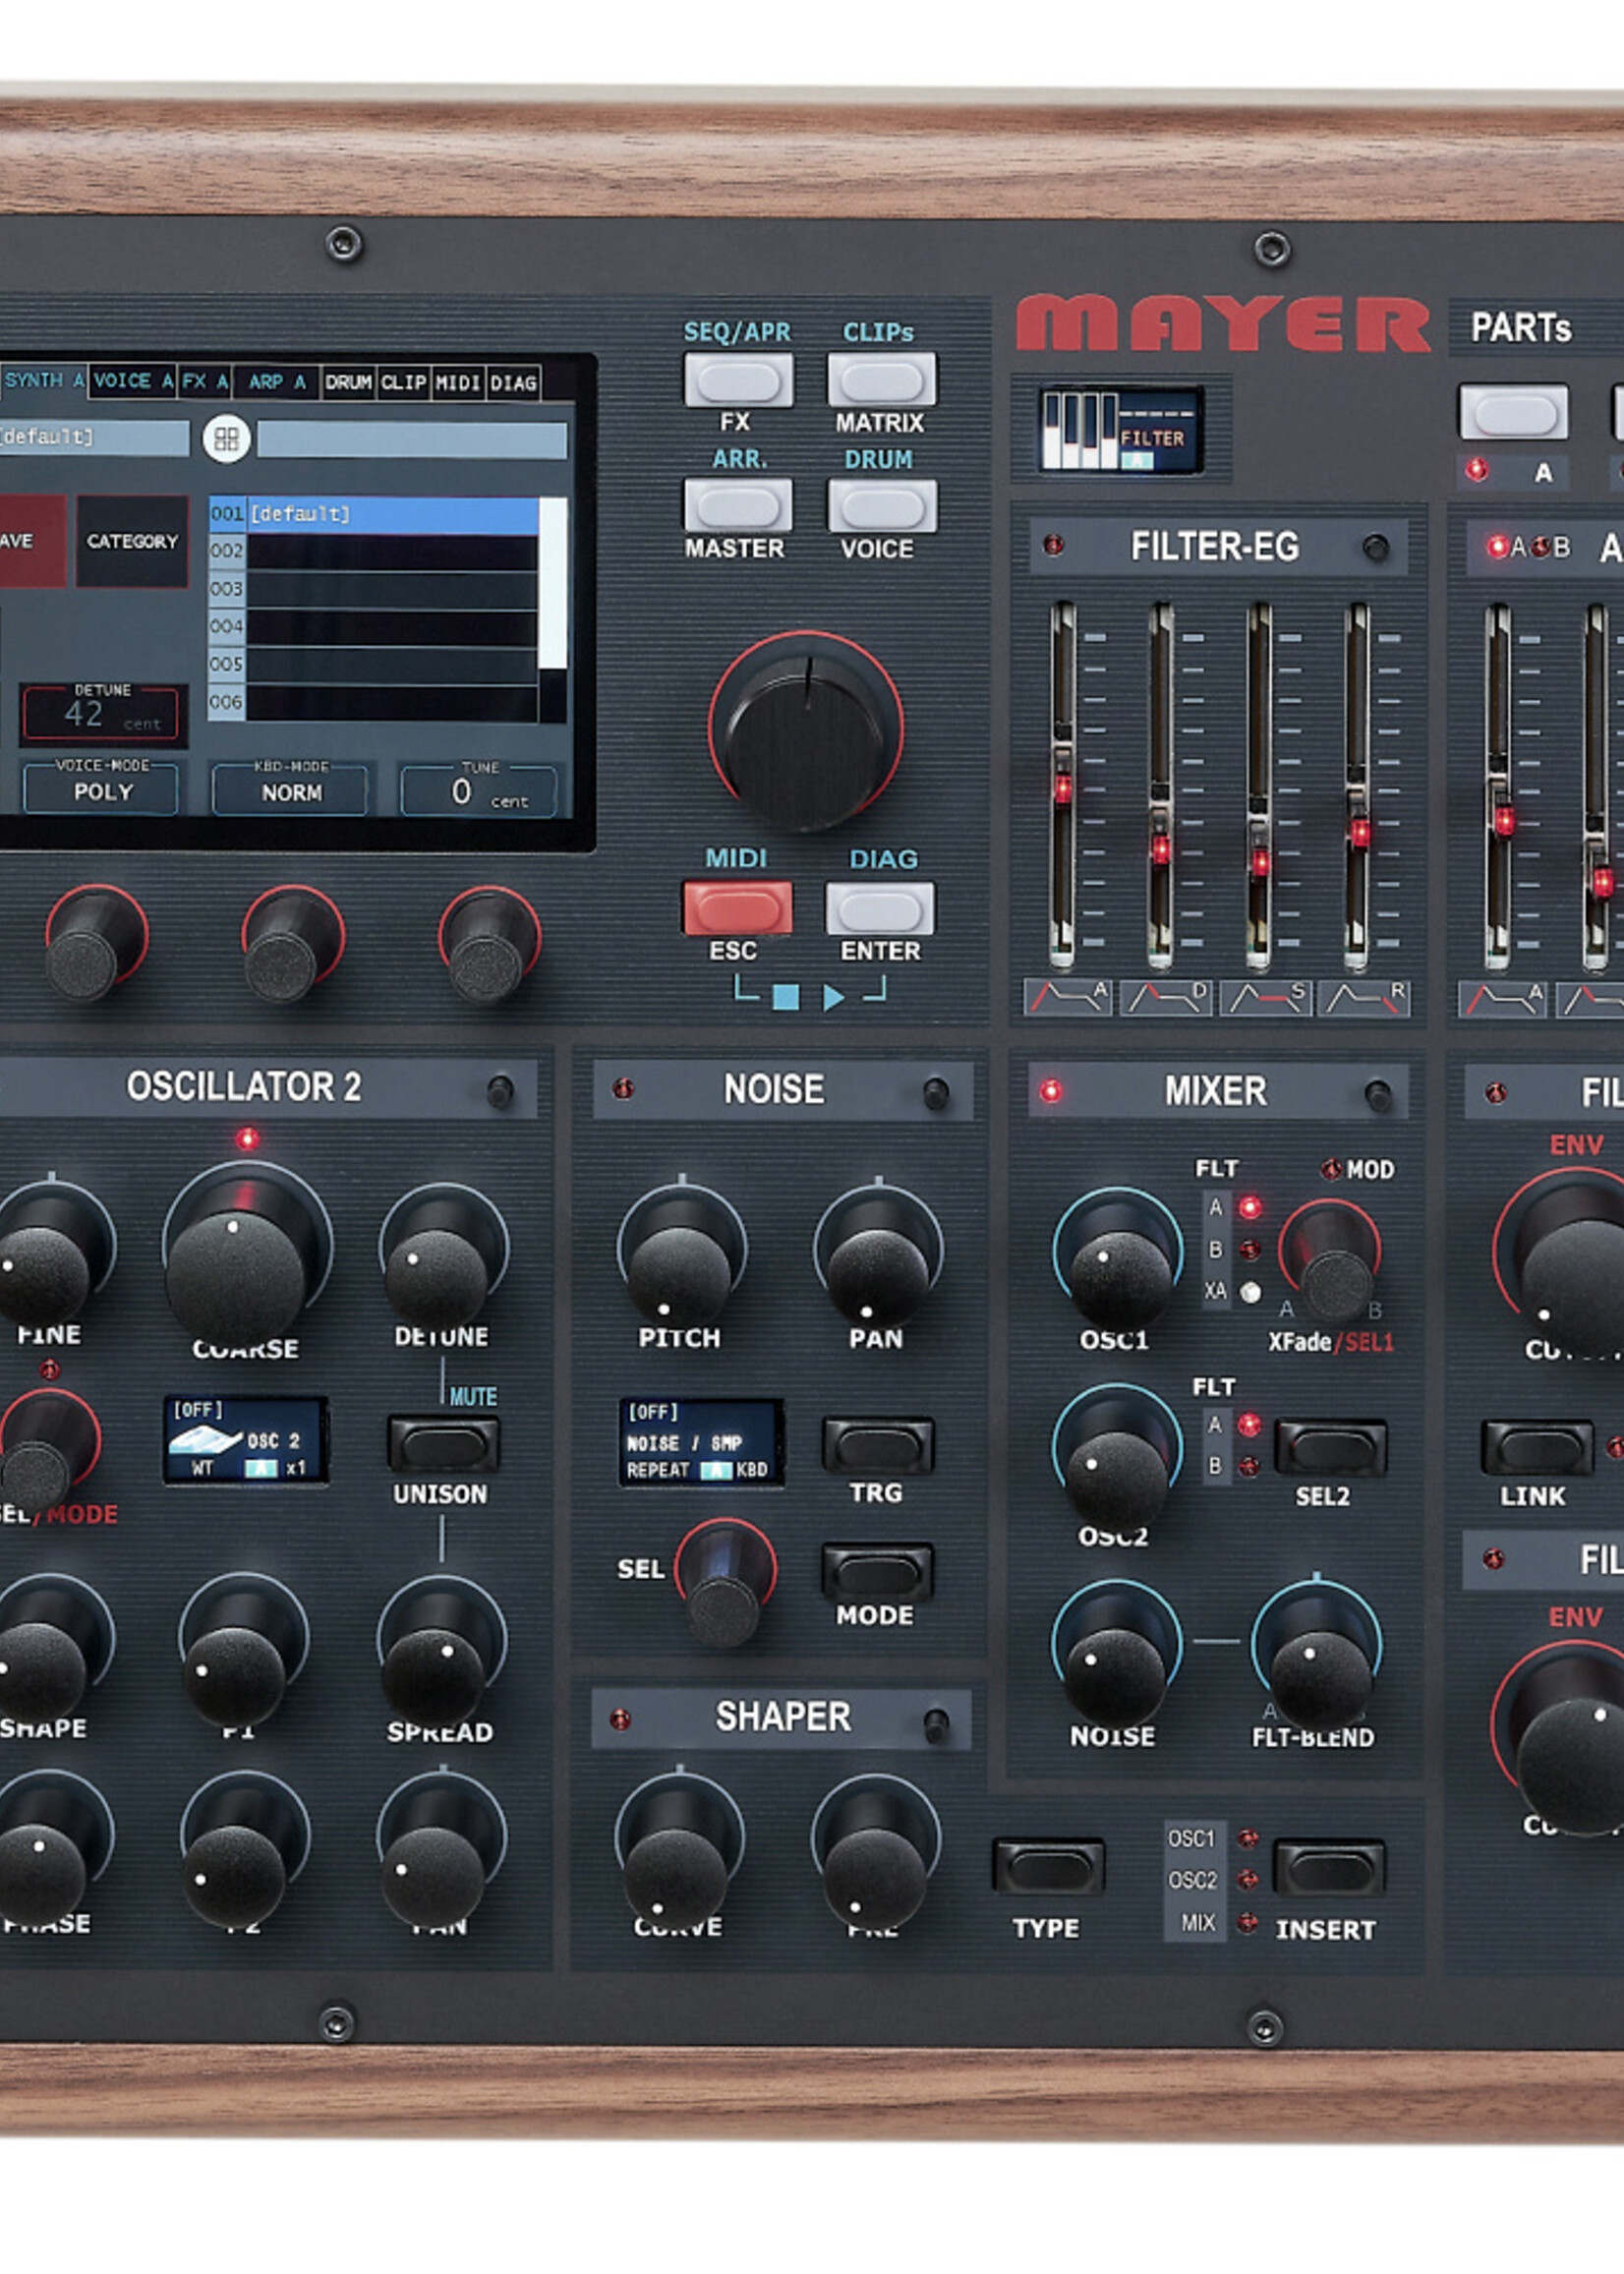Select the ARP A tab

pyautogui.click(x=277, y=382)
